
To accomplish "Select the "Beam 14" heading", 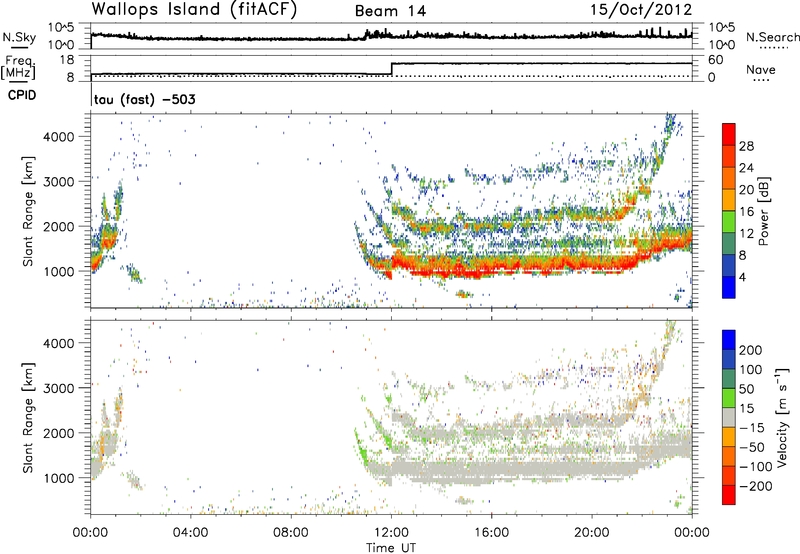I will click(390, 11).
